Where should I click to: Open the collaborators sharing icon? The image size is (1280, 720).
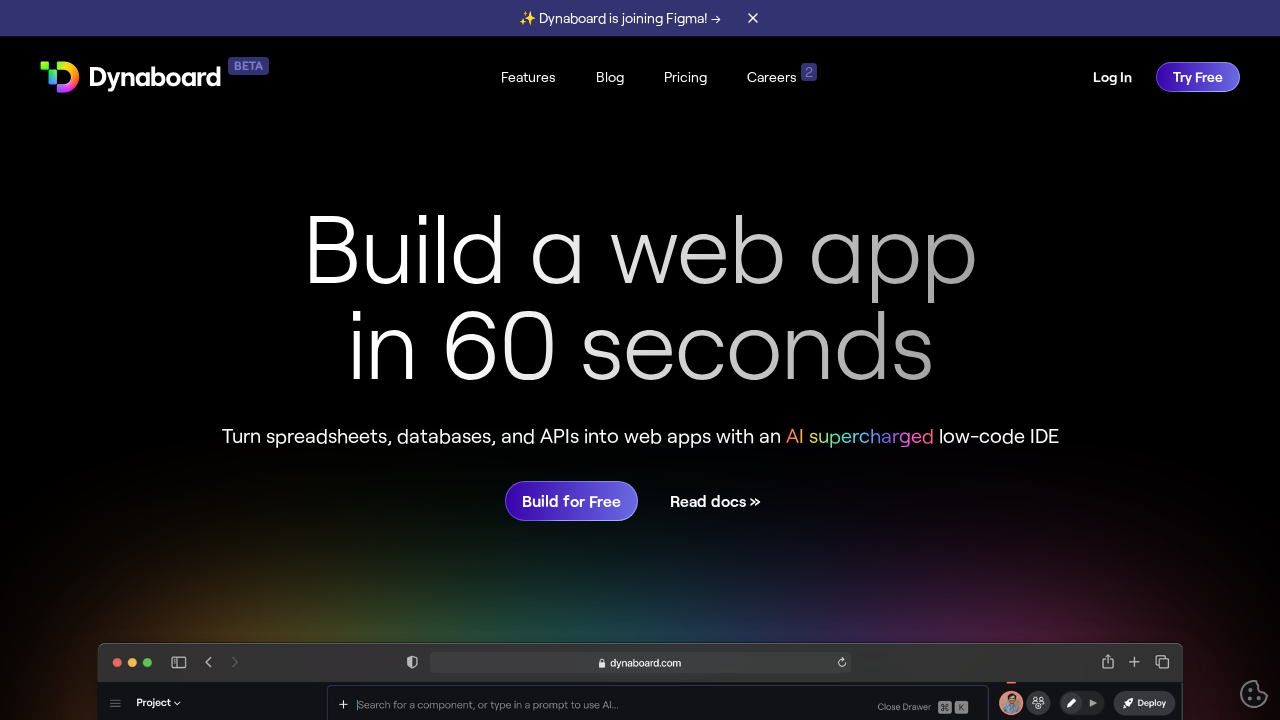(x=1038, y=702)
